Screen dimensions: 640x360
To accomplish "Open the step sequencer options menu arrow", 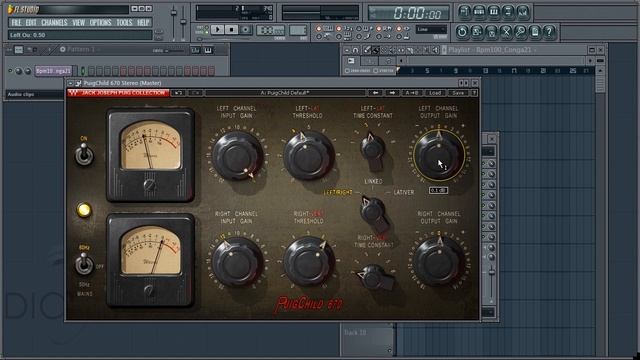I will [x=9, y=50].
